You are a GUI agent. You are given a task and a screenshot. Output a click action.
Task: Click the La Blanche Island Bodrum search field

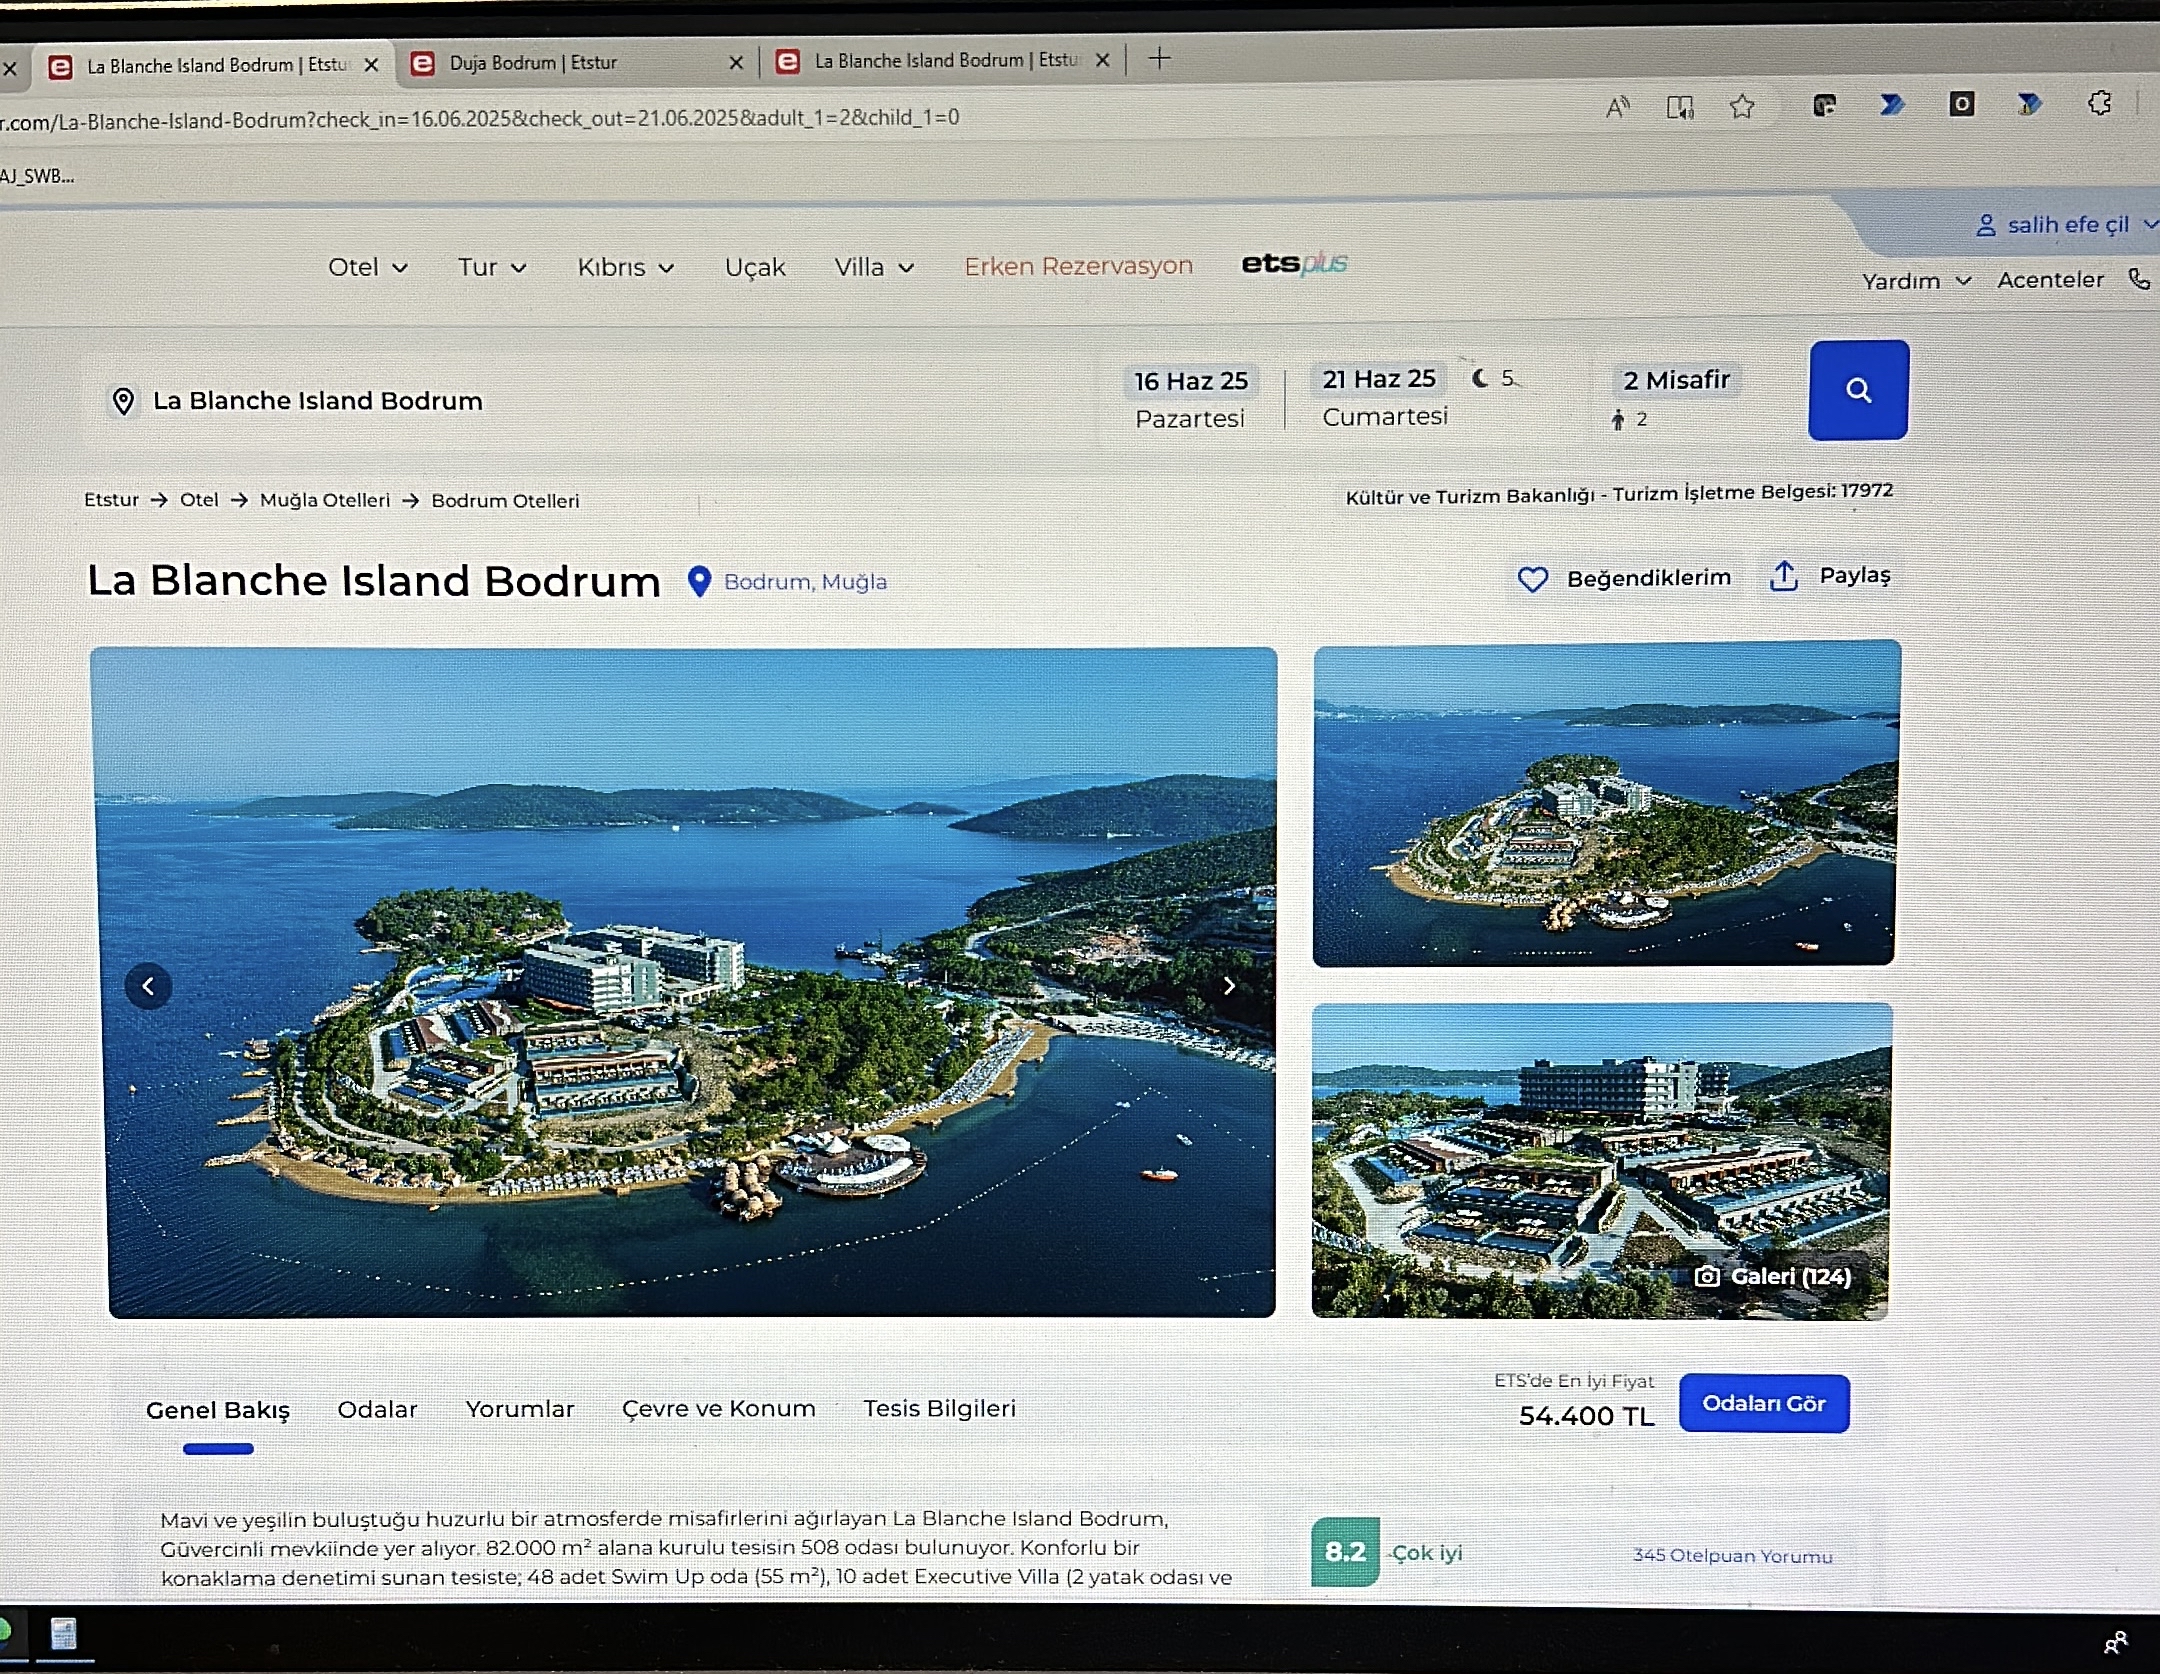[x=590, y=400]
